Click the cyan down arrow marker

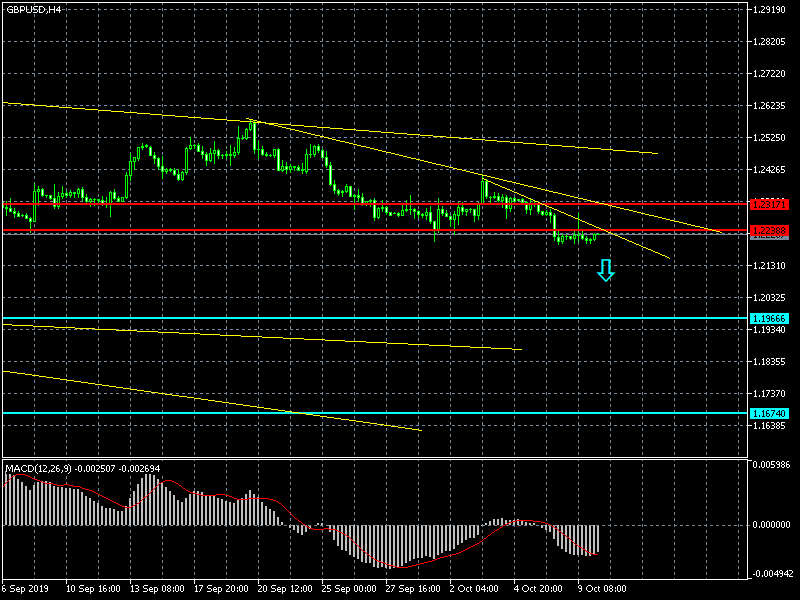pos(606,270)
